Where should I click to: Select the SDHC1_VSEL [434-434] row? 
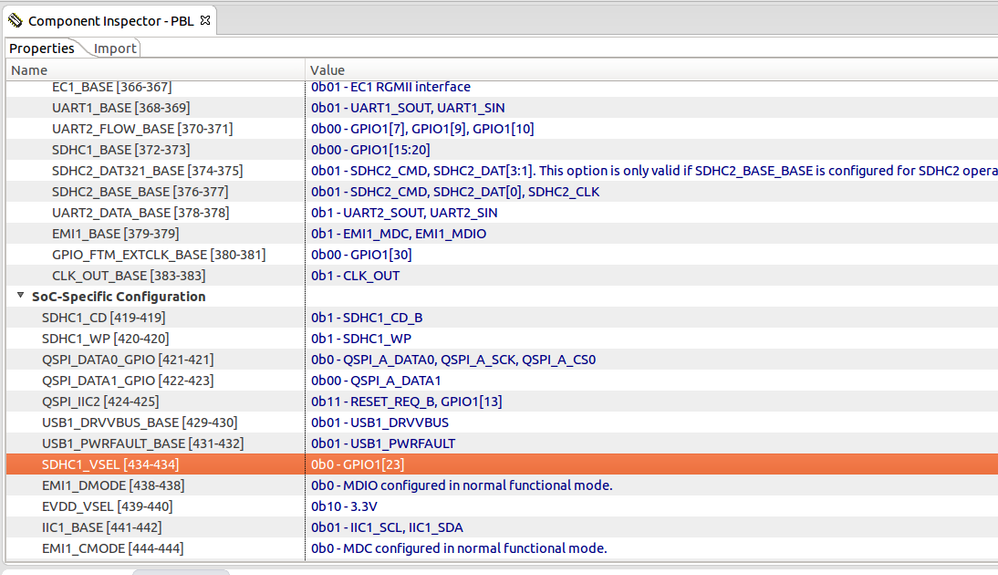(x=110, y=464)
